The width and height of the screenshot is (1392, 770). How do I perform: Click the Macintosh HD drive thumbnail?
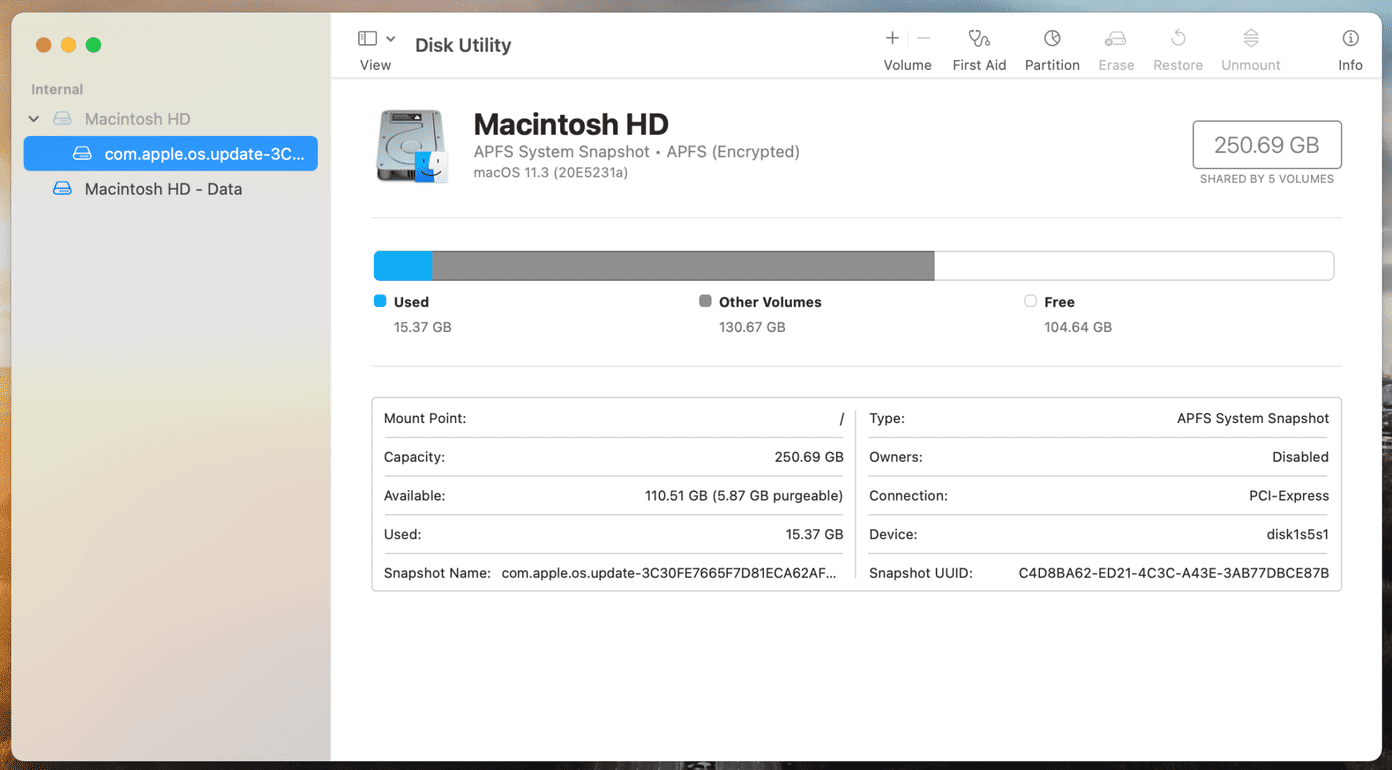coord(412,147)
